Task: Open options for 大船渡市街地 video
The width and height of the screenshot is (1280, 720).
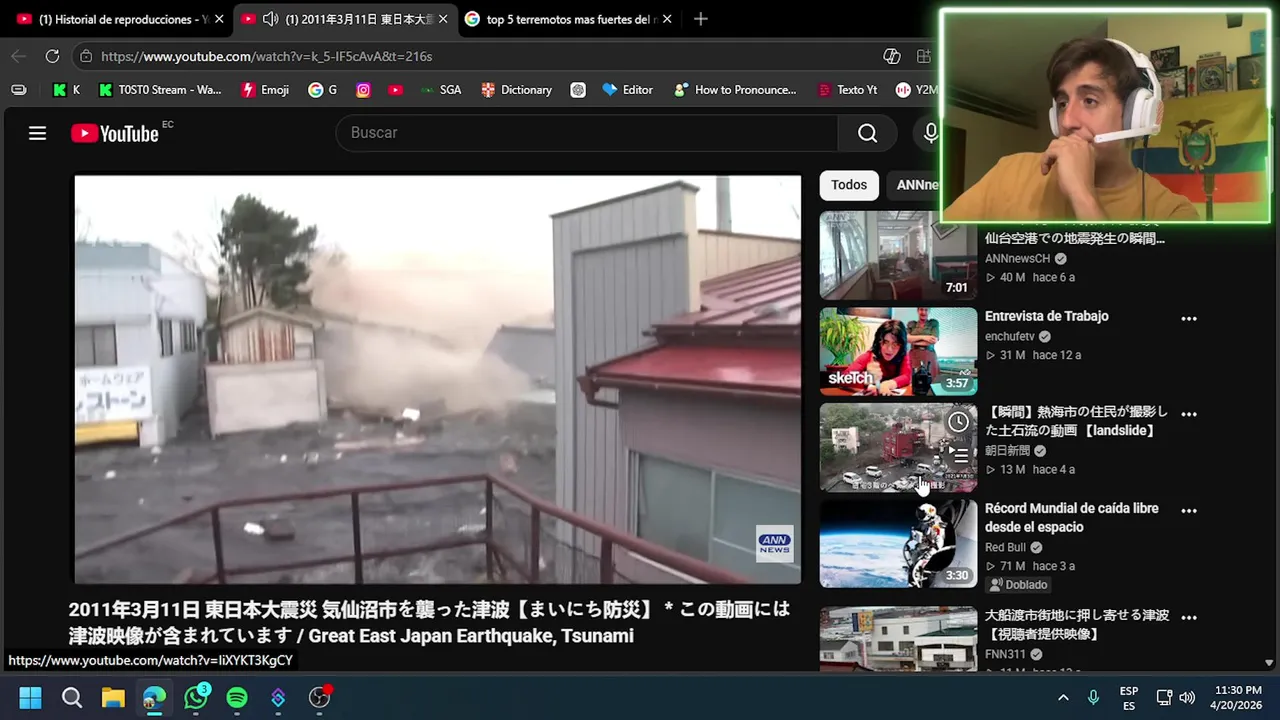Action: coord(1189,617)
